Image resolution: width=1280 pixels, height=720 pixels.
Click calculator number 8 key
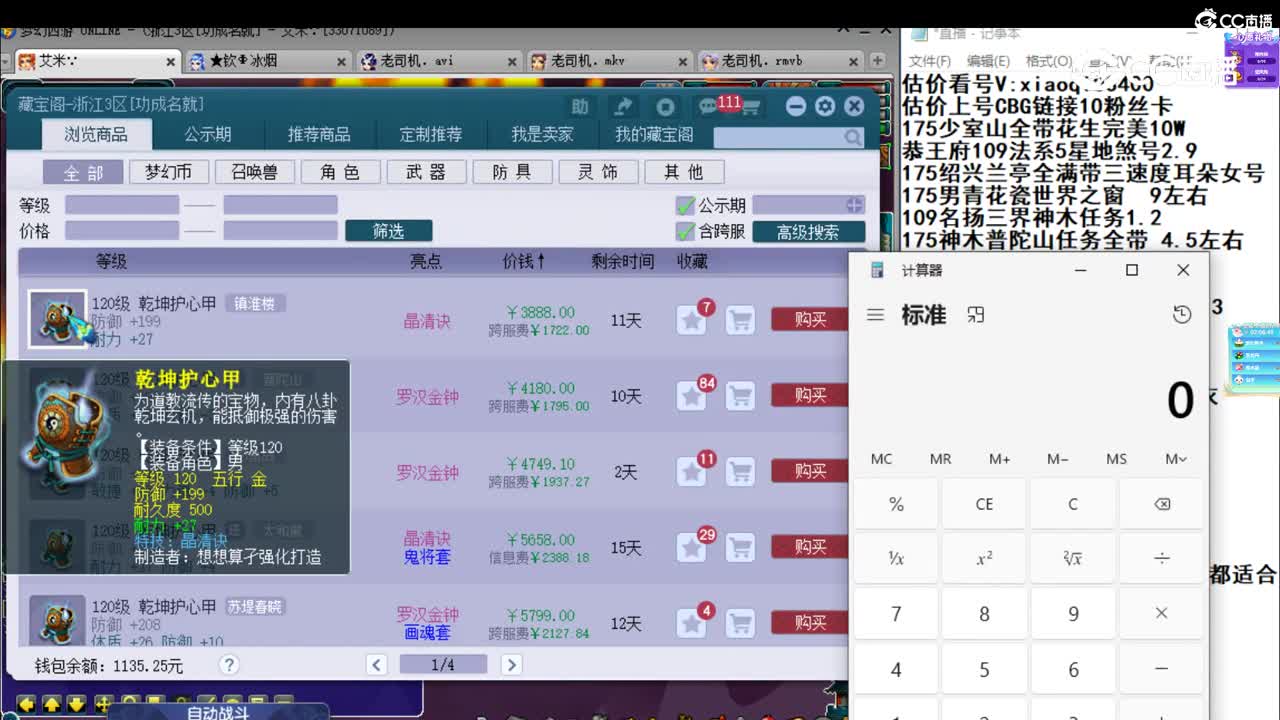984,613
